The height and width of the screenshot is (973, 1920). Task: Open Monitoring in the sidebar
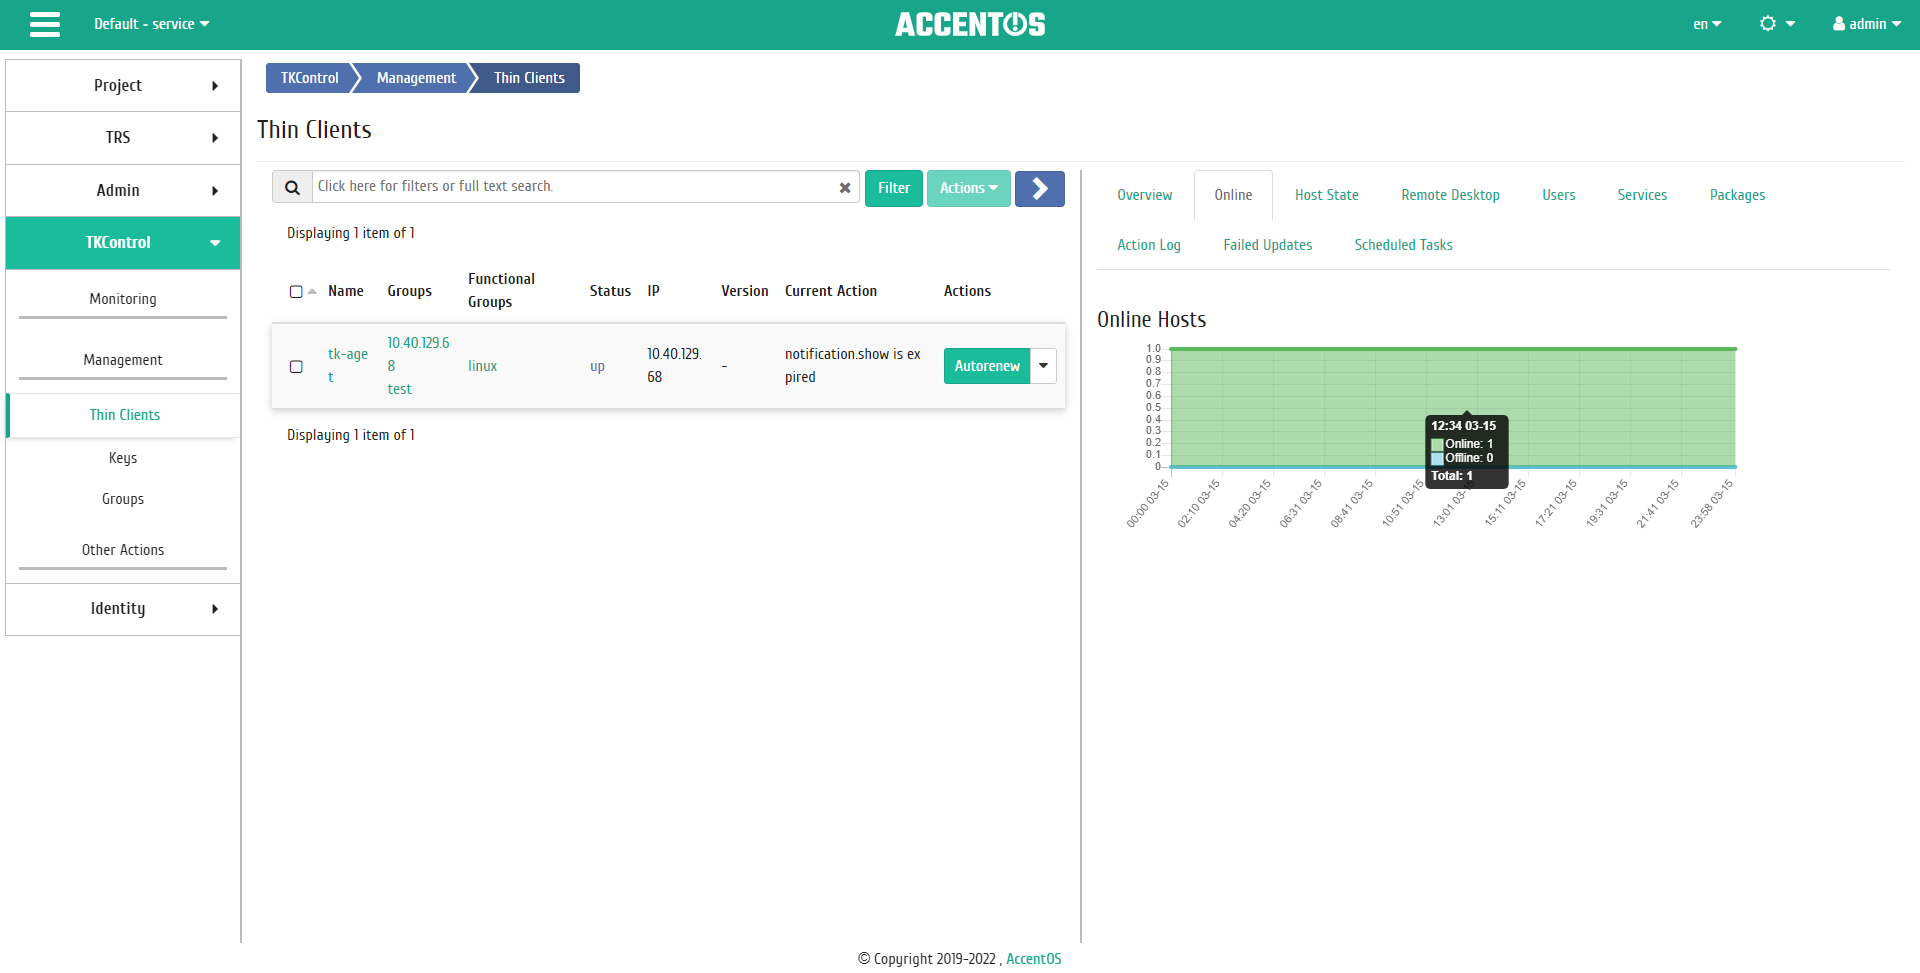(123, 299)
